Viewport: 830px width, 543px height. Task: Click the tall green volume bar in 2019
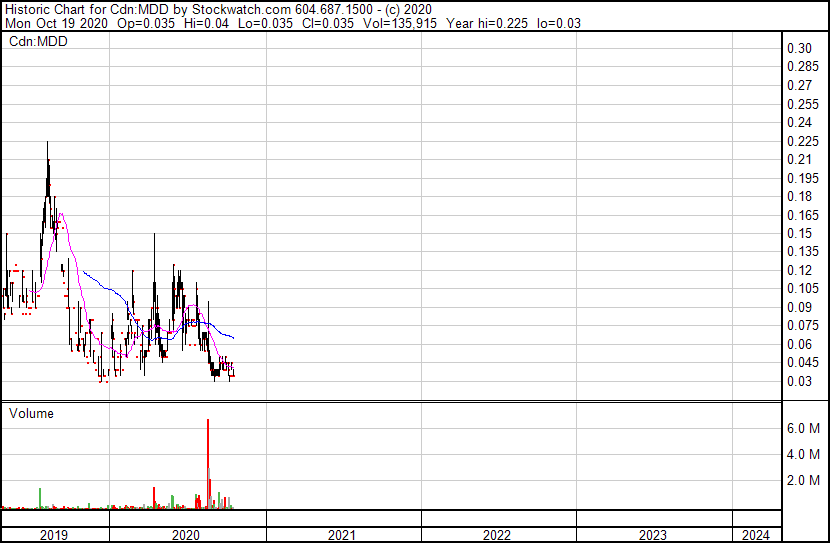(40, 499)
